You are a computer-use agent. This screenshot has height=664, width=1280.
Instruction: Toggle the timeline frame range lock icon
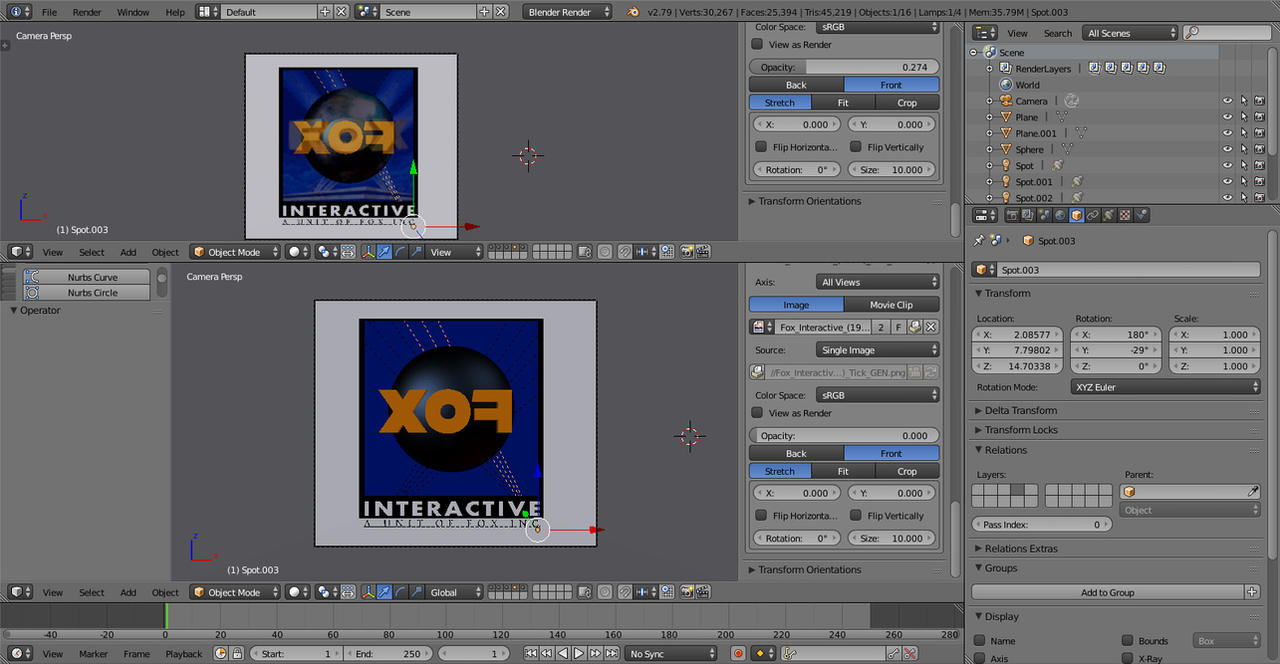[x=237, y=654]
